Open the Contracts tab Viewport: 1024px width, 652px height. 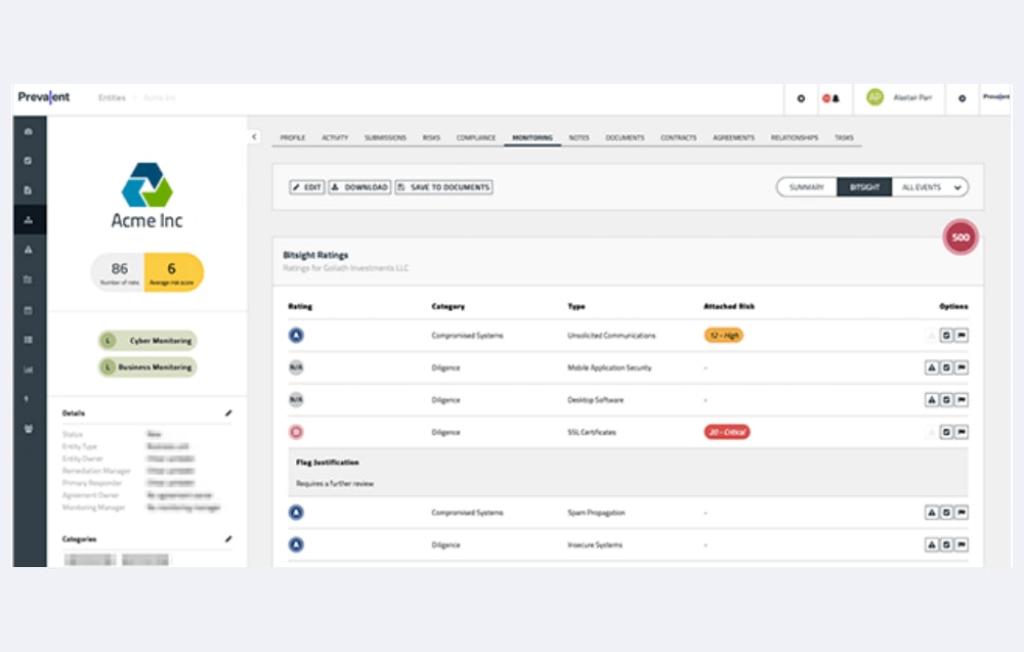(678, 137)
